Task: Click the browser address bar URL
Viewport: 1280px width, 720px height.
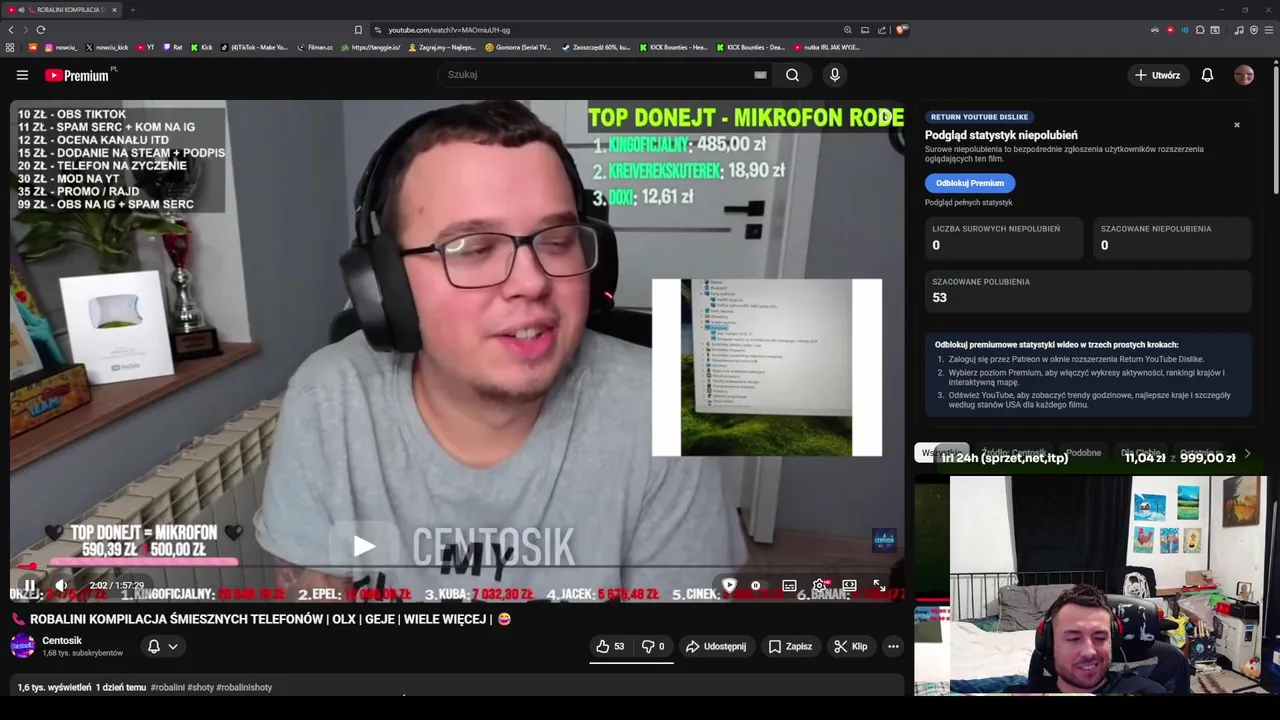Action: [449, 30]
